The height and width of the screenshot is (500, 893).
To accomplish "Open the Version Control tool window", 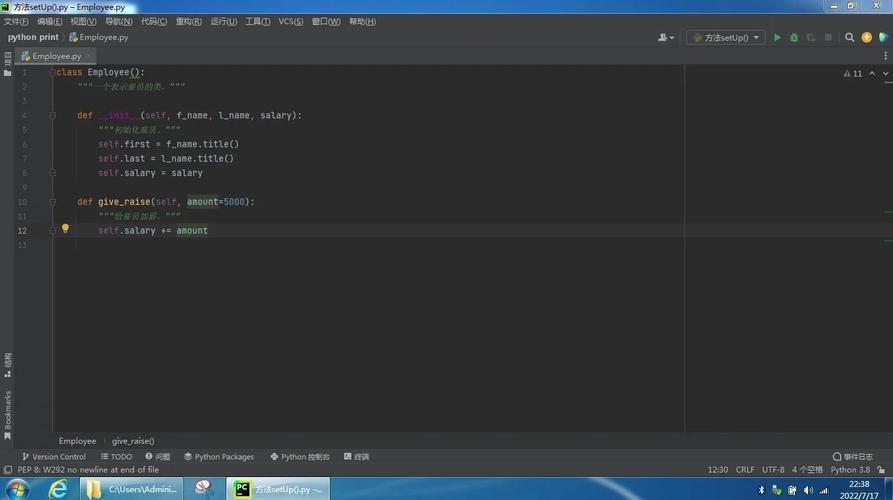I will click(54, 456).
